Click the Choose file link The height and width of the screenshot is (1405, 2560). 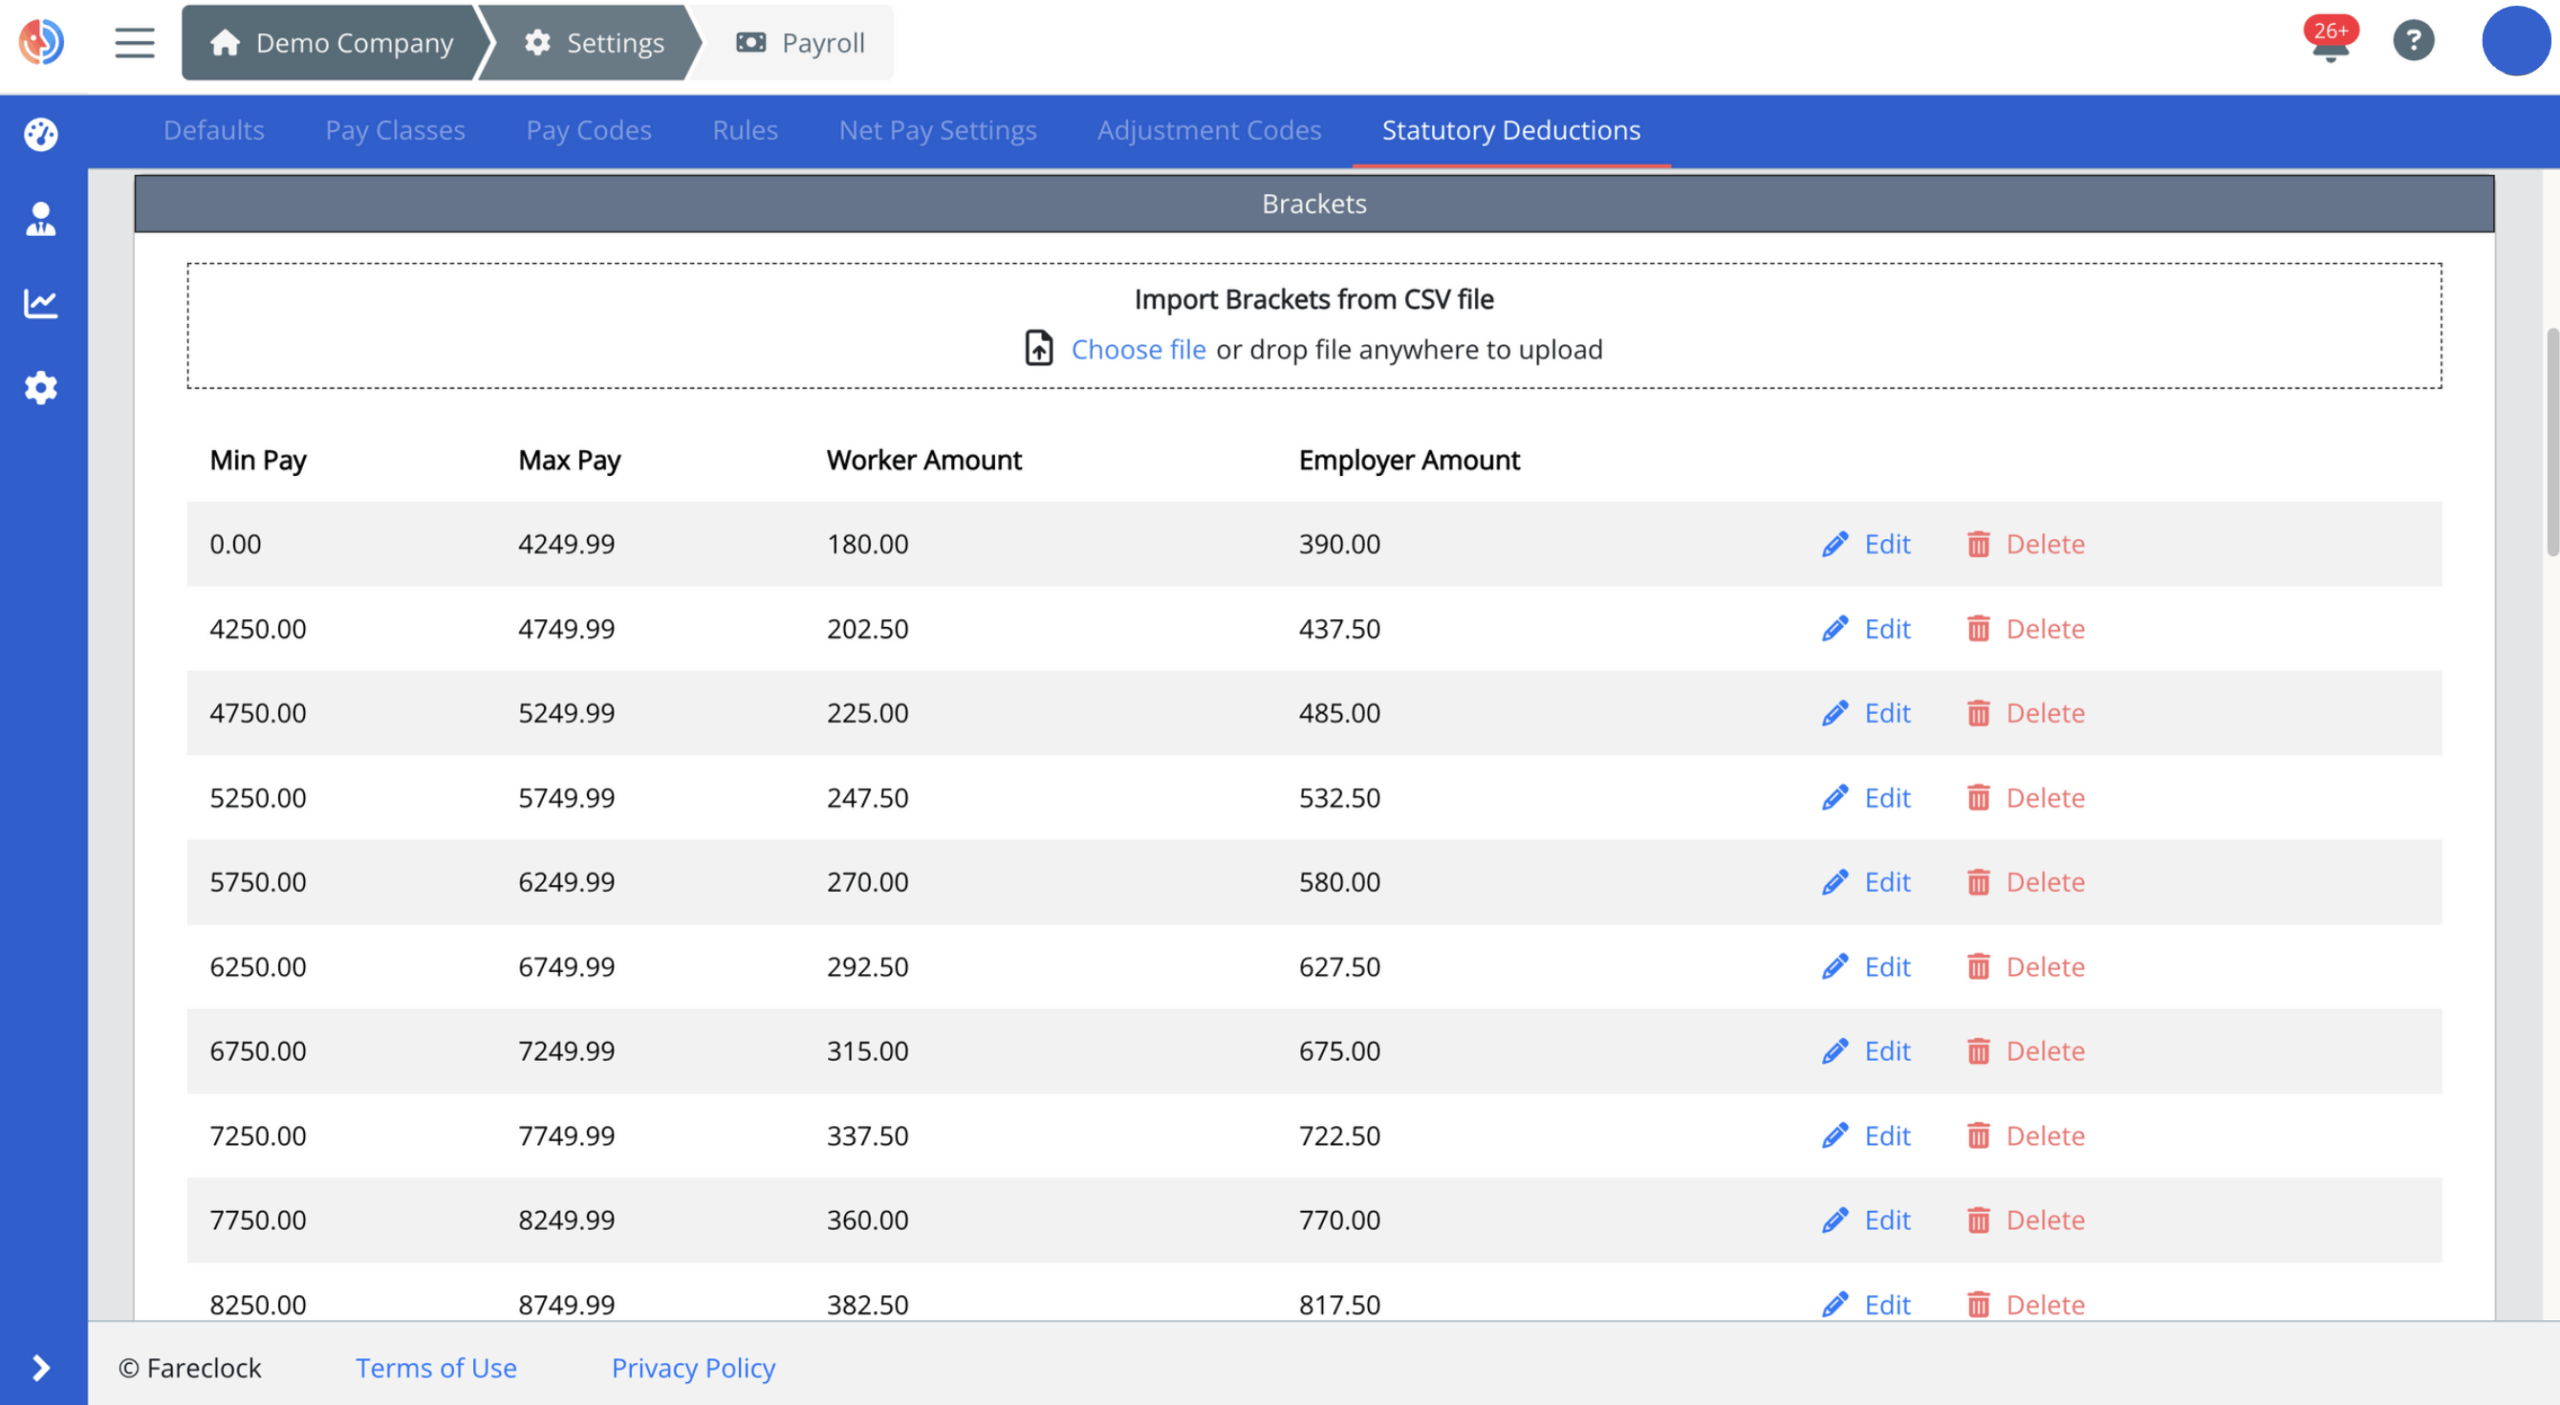point(1137,349)
